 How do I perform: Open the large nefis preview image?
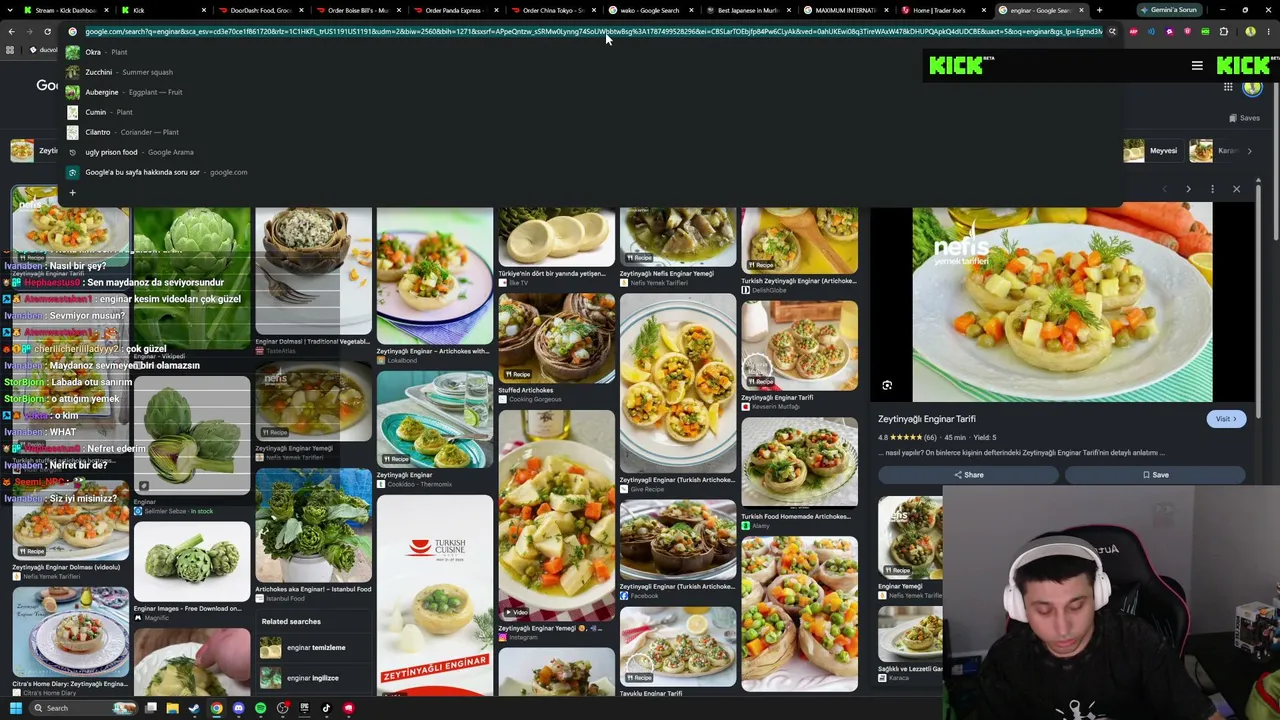point(1062,303)
